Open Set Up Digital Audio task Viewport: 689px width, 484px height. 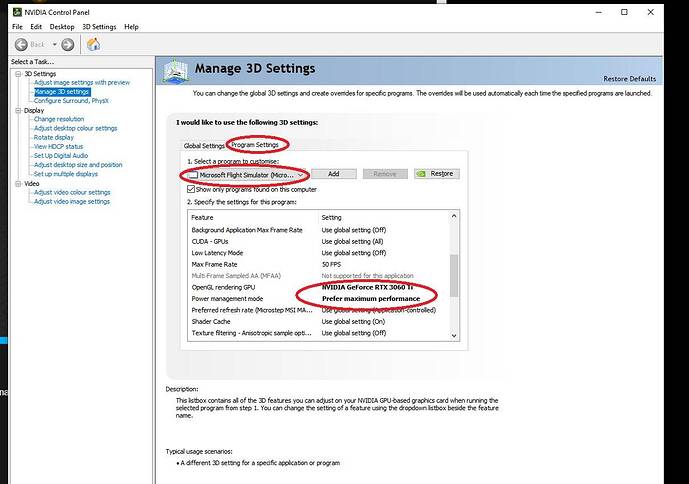pos(61,156)
